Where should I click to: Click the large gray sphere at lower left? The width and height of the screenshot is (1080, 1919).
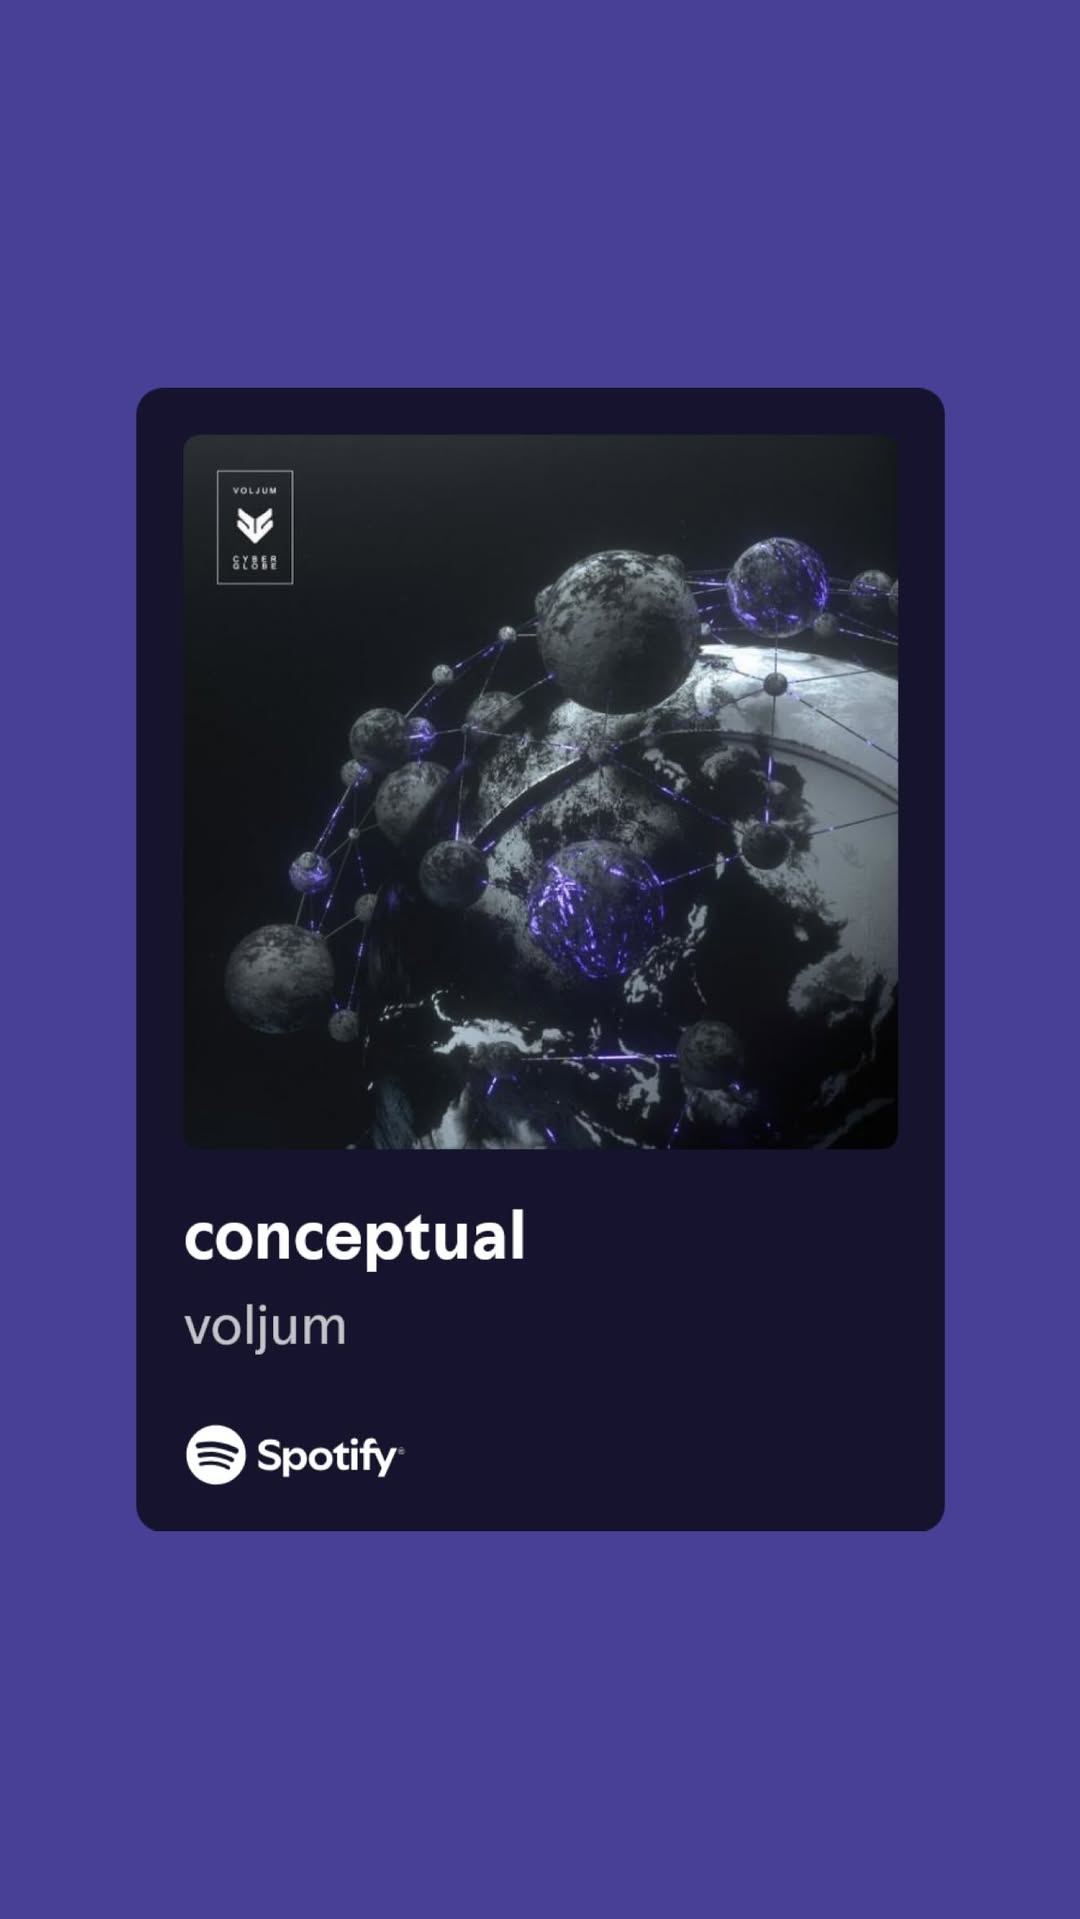(279, 978)
